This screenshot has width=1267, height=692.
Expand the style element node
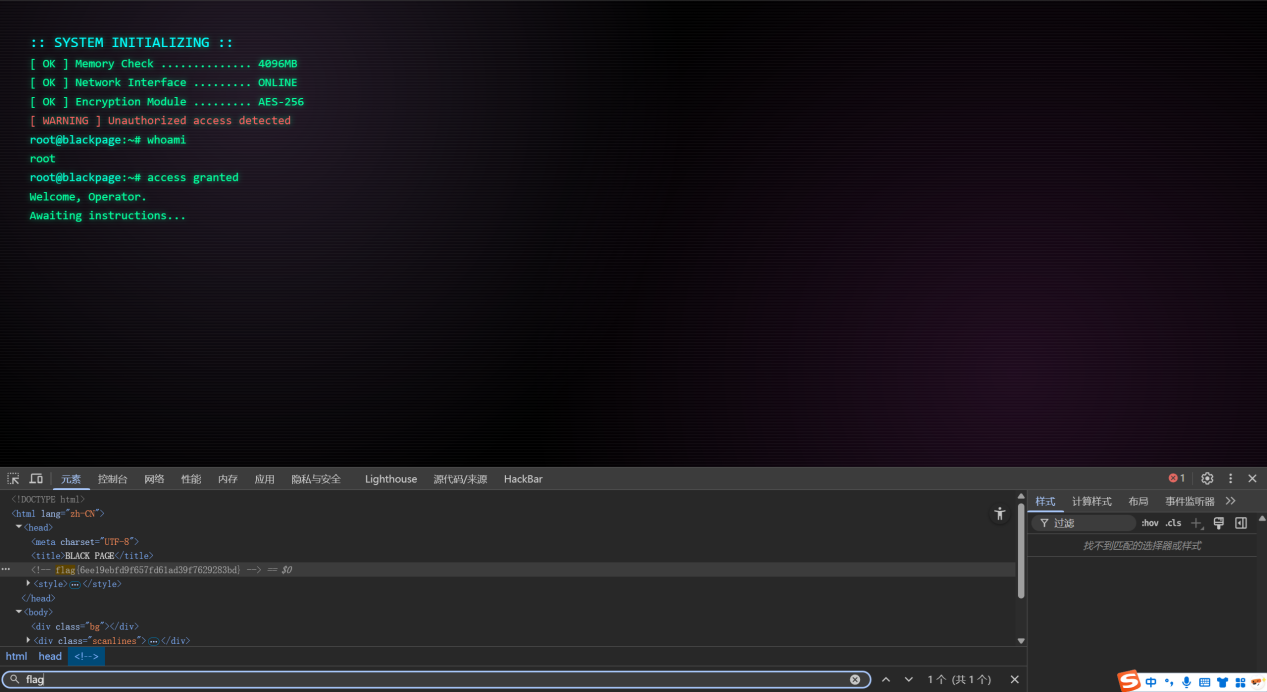pyautogui.click(x=28, y=583)
